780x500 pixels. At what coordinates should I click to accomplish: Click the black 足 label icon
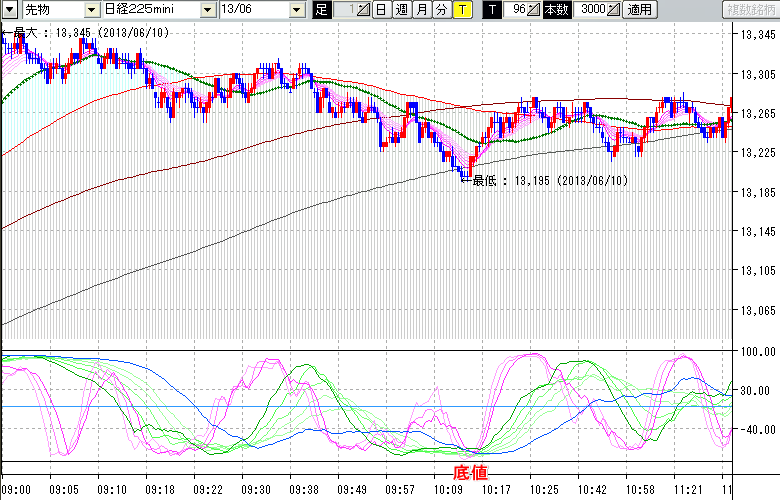click(321, 10)
